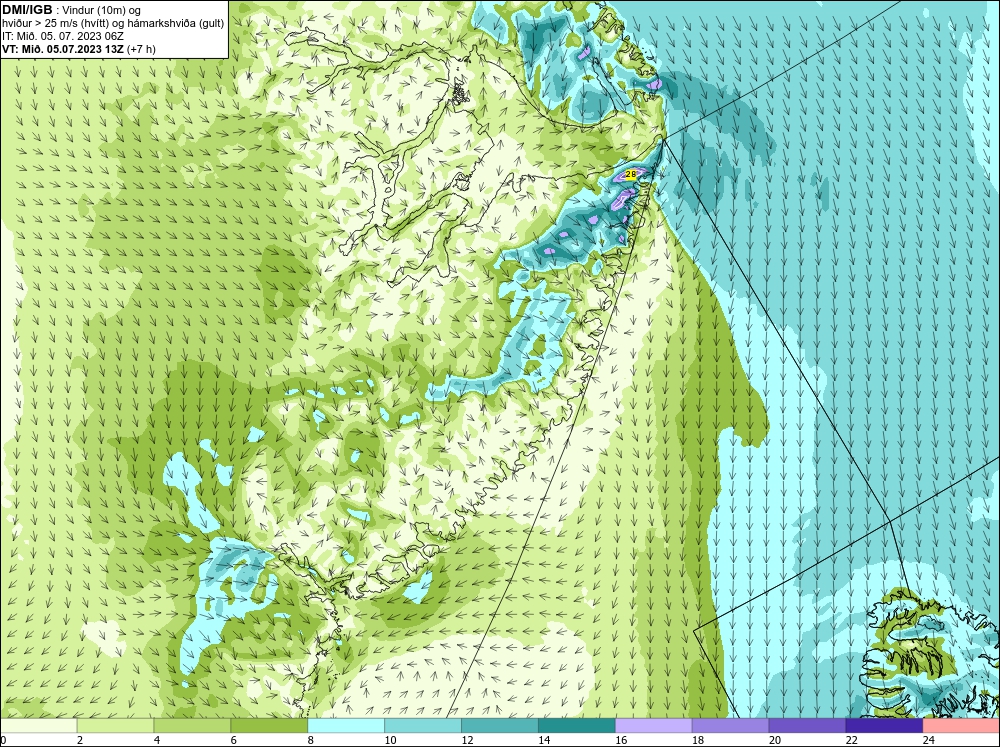The height and width of the screenshot is (747, 1000).
Task: Click the IT: Mið. 05. 07. 2023 06Z line
Action: coord(63,36)
